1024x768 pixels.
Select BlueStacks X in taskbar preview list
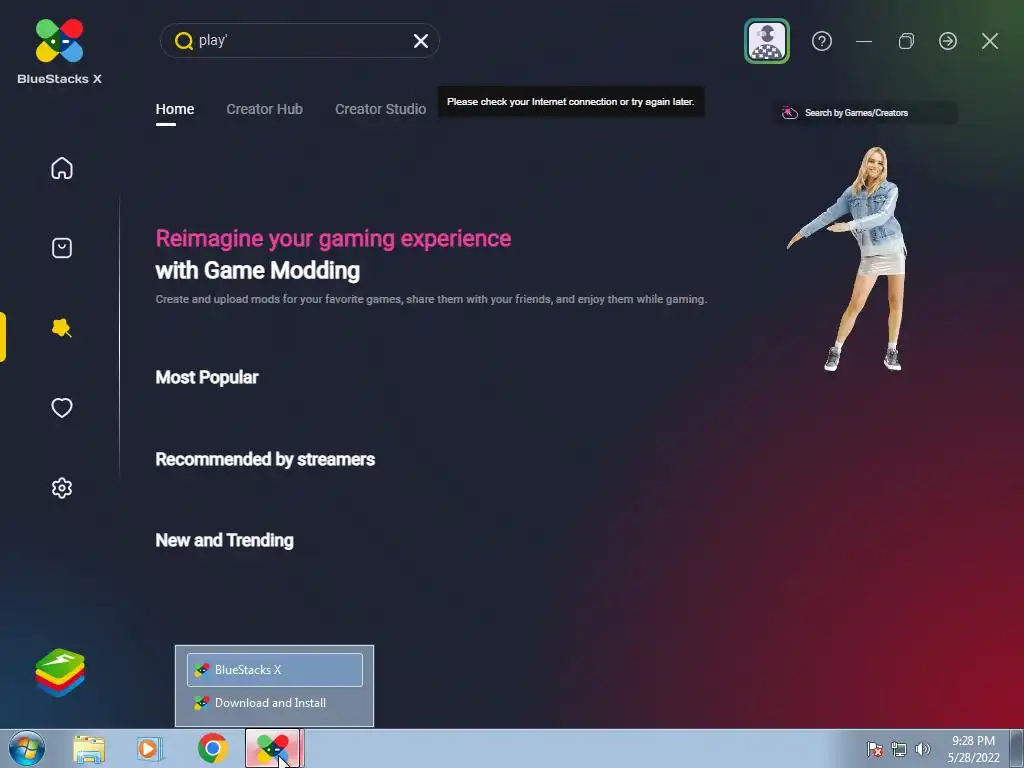[x=274, y=670]
